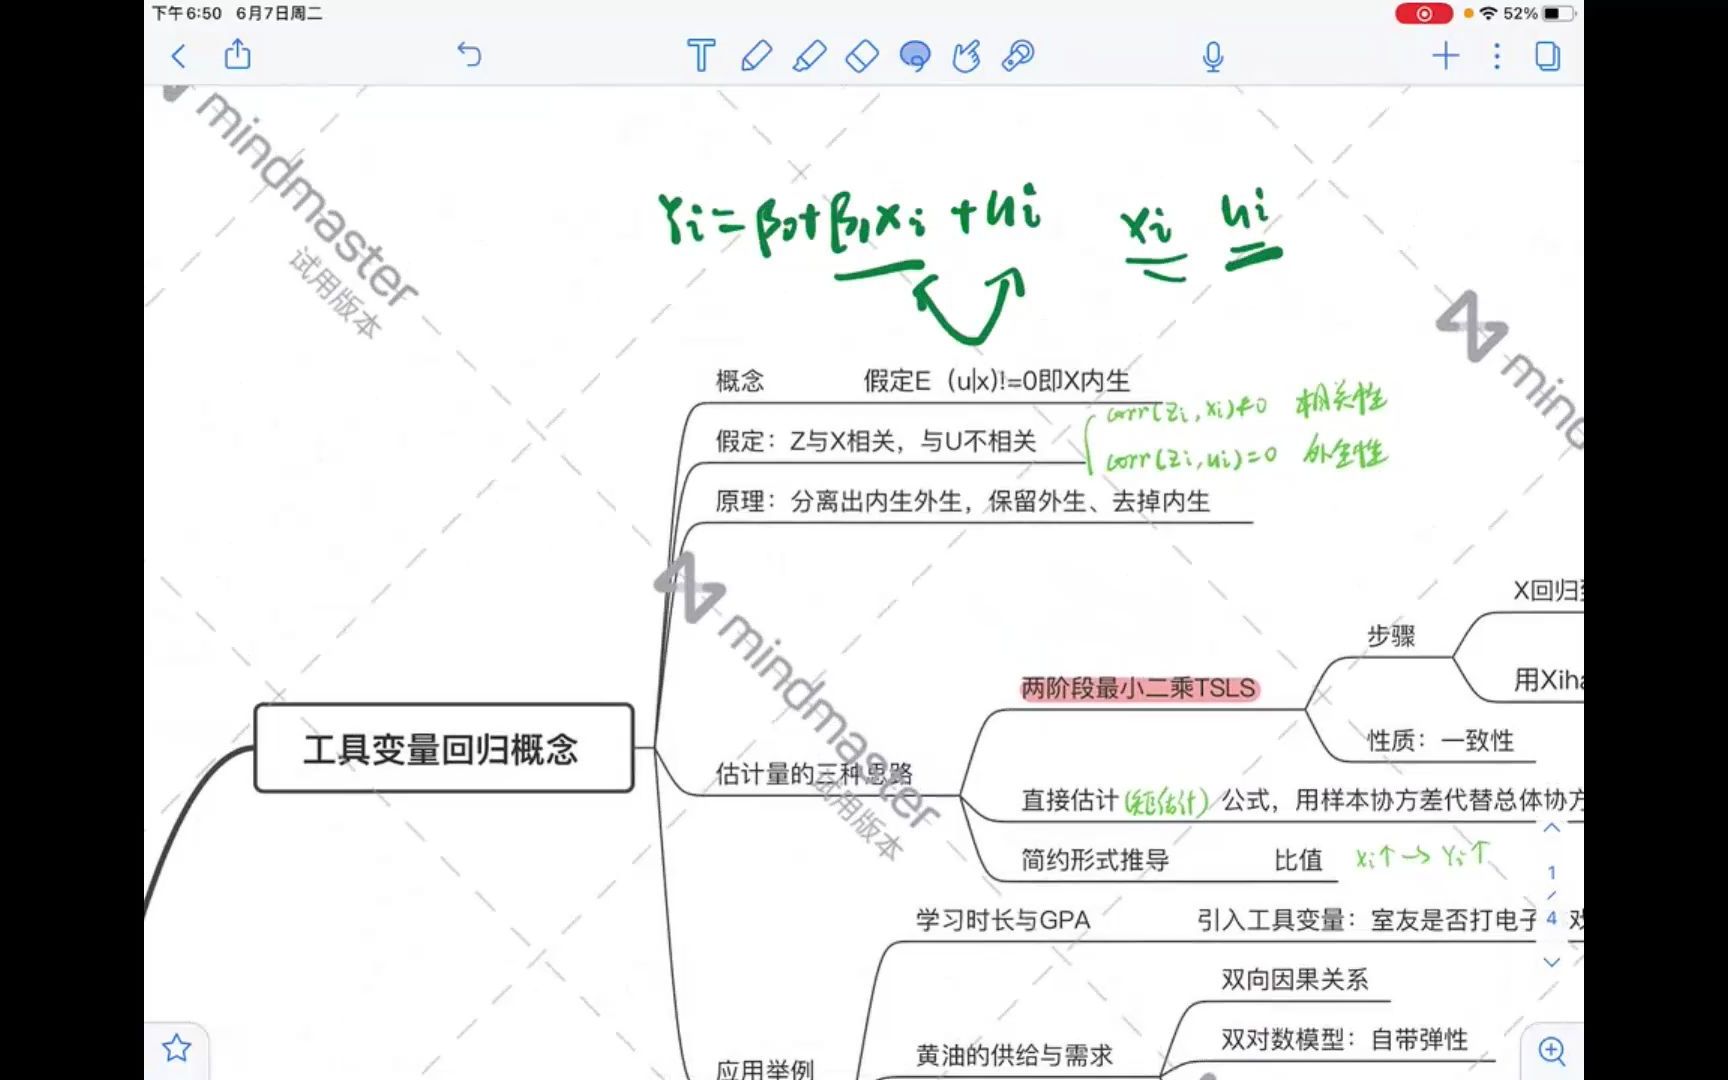Tap the share export icon
The height and width of the screenshot is (1080, 1728).
238,54
